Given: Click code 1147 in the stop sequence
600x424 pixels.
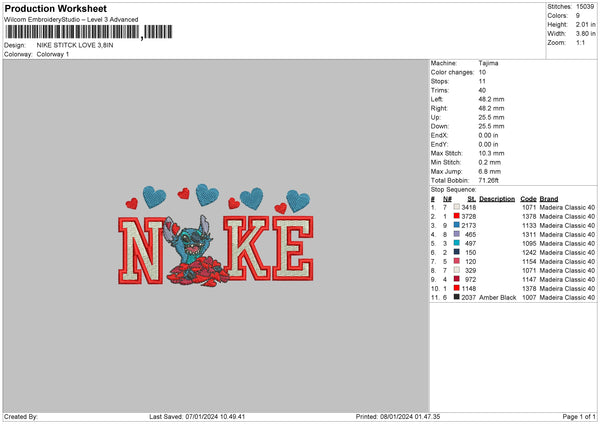Looking at the screenshot, I should pyautogui.click(x=529, y=279).
